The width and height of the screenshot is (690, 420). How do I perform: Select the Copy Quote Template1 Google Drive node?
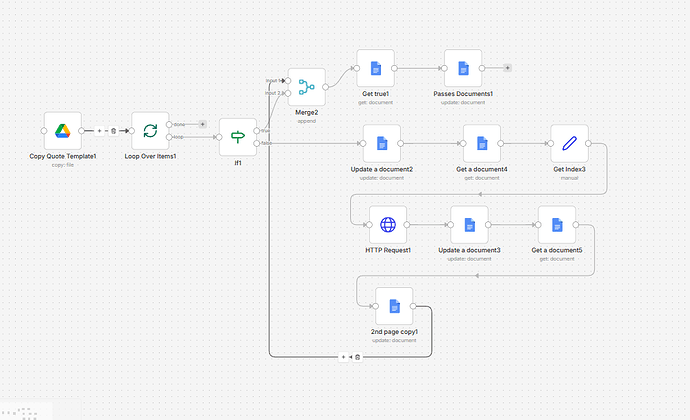(62, 131)
